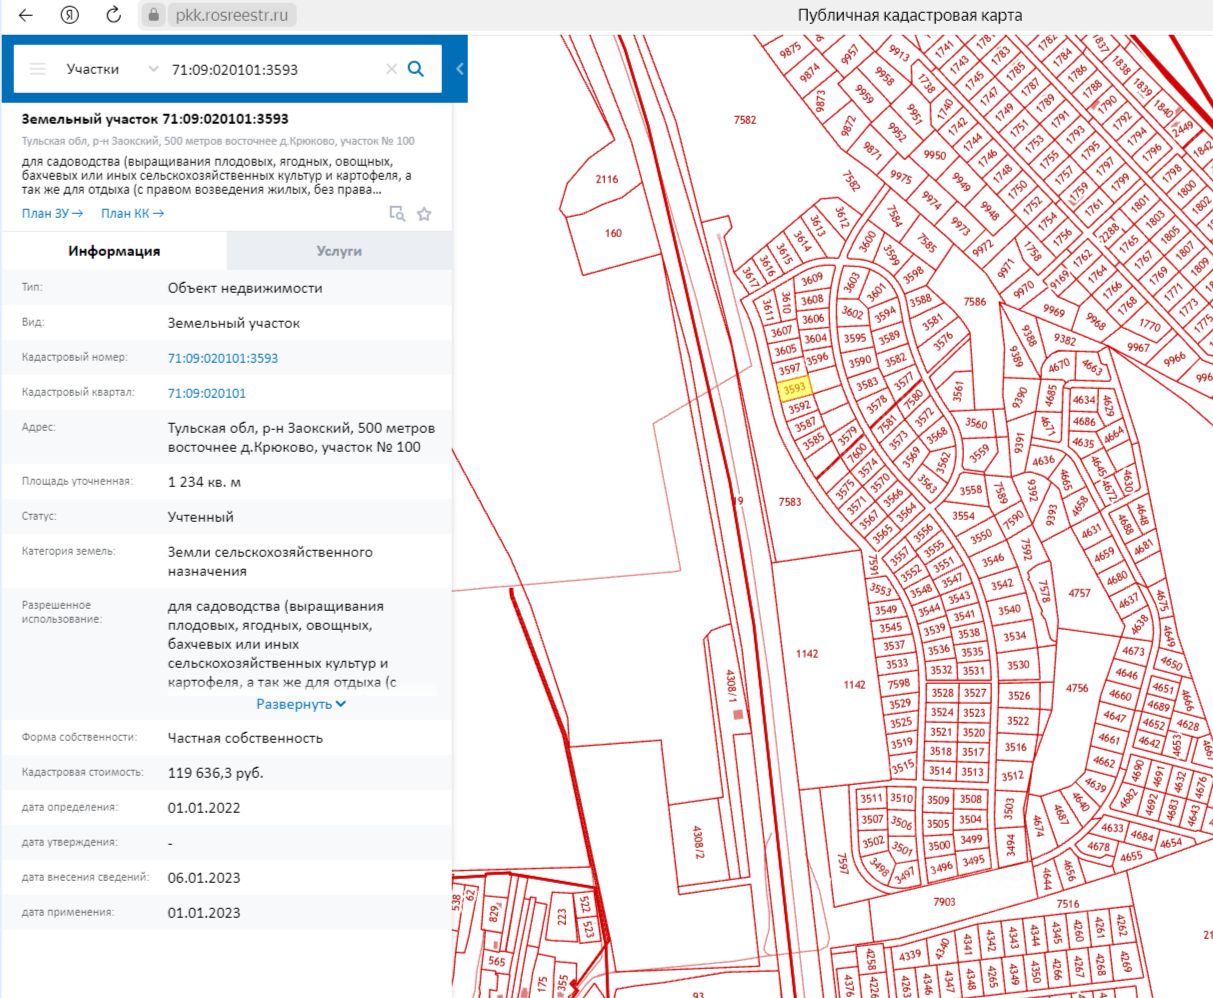The width and height of the screenshot is (1213, 998).
Task: Open the План ЗУ link
Action: [x=52, y=213]
